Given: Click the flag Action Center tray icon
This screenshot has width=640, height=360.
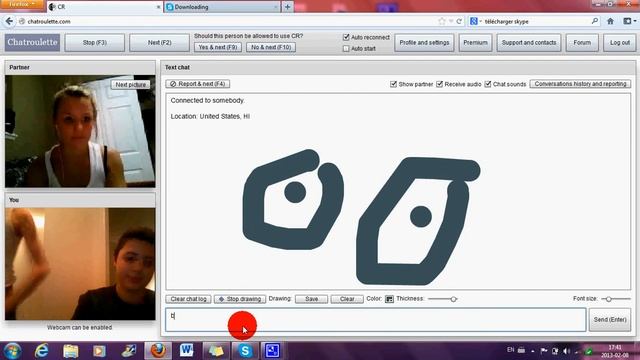Looking at the screenshot, I should pos(544,351).
